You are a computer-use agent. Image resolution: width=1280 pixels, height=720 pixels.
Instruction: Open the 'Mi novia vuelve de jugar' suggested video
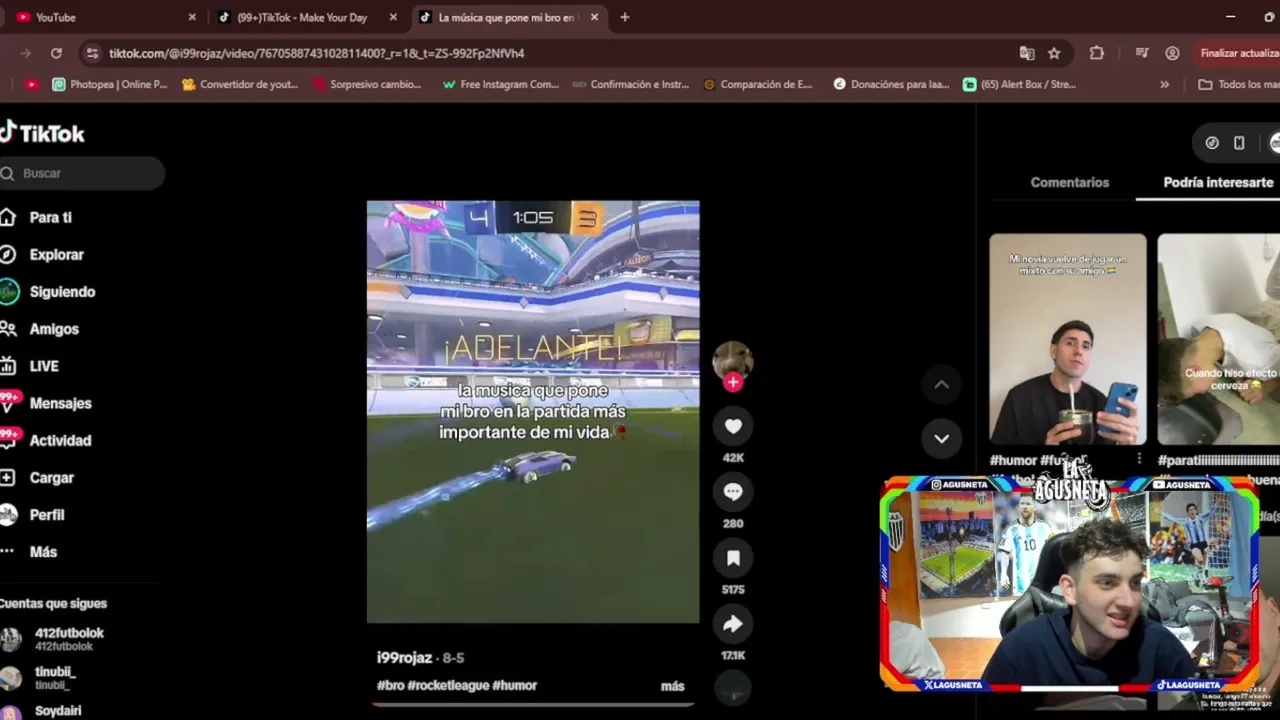[x=1068, y=339]
